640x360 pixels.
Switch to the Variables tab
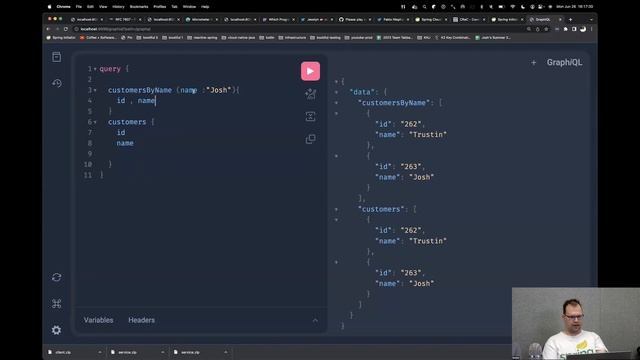click(x=98, y=320)
